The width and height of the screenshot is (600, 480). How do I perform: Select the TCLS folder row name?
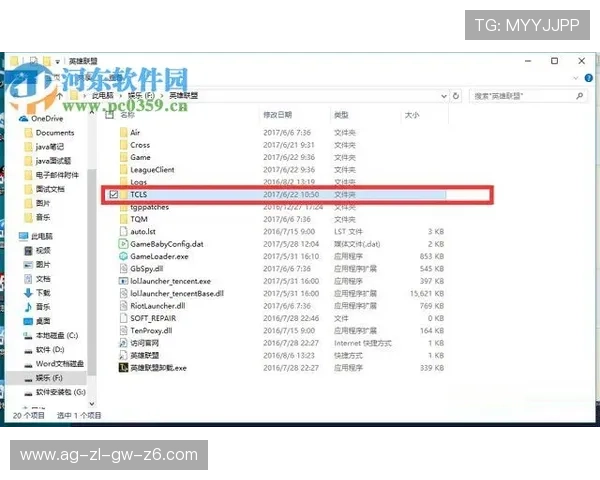tap(139, 194)
